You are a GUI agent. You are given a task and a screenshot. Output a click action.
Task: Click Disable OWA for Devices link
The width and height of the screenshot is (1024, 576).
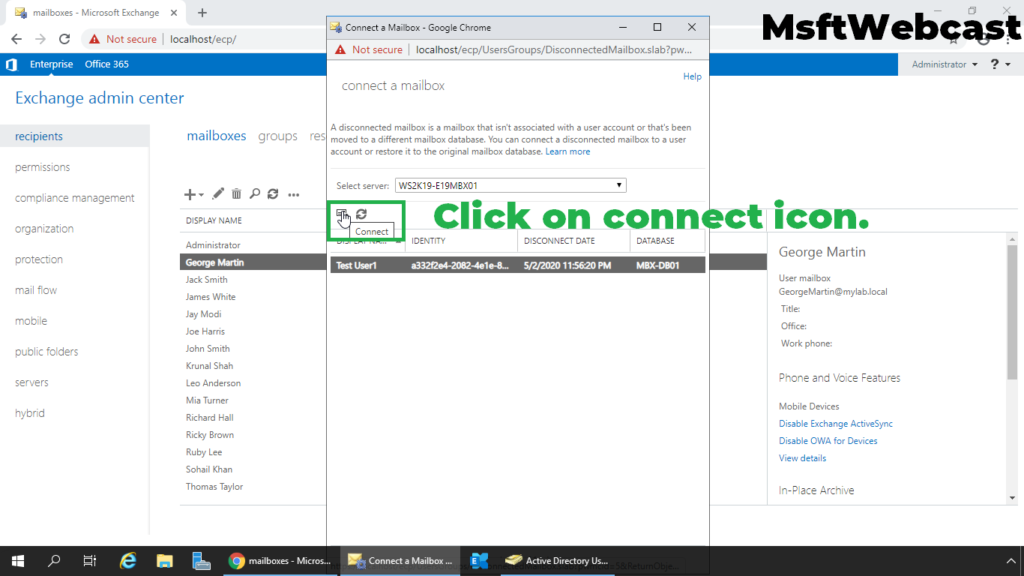[x=827, y=441]
